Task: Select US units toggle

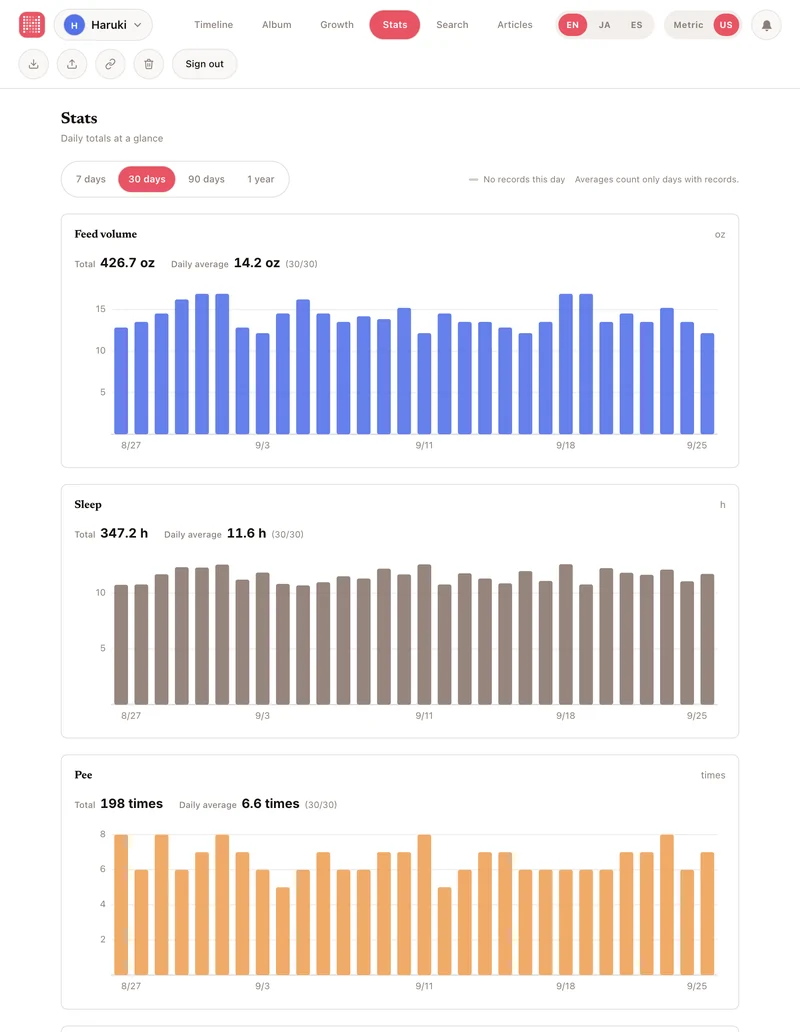Action: (x=726, y=25)
